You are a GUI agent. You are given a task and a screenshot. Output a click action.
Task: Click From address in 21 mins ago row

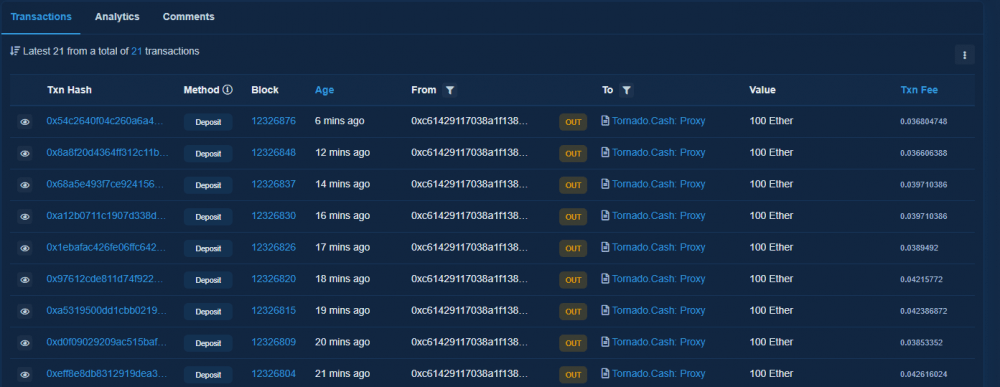469,373
